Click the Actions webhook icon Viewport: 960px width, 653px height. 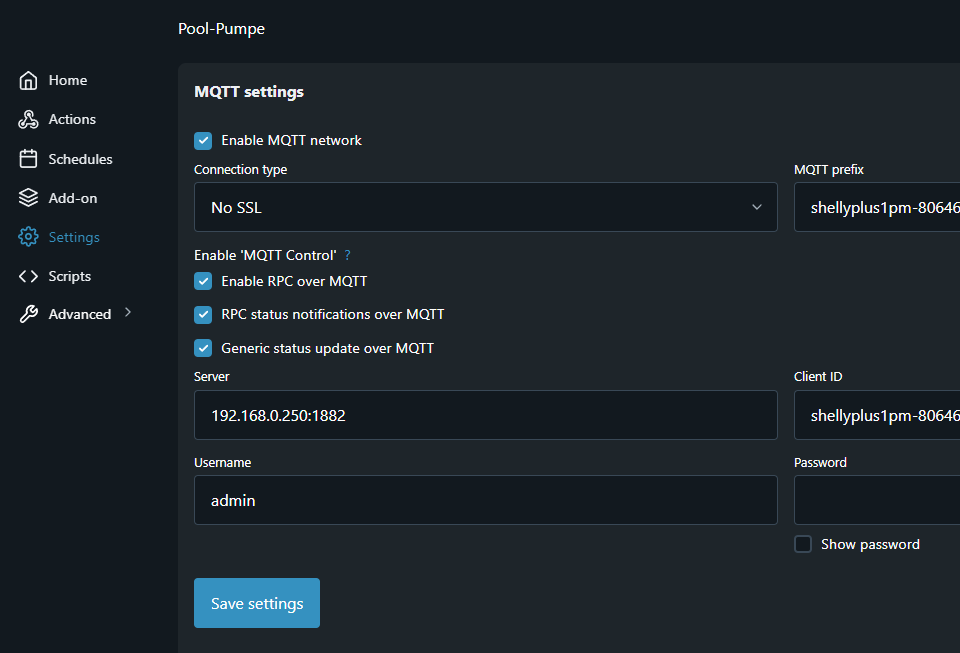(x=29, y=120)
